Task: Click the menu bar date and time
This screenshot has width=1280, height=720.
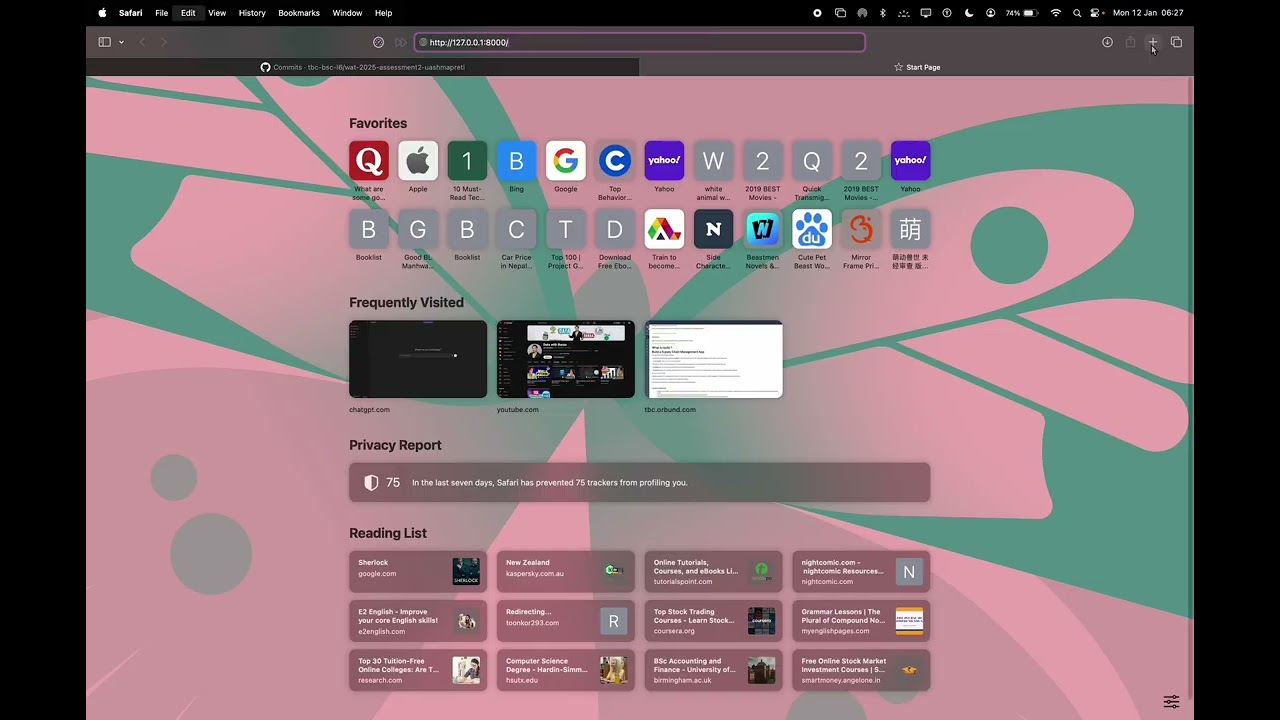Action: 1148,13
